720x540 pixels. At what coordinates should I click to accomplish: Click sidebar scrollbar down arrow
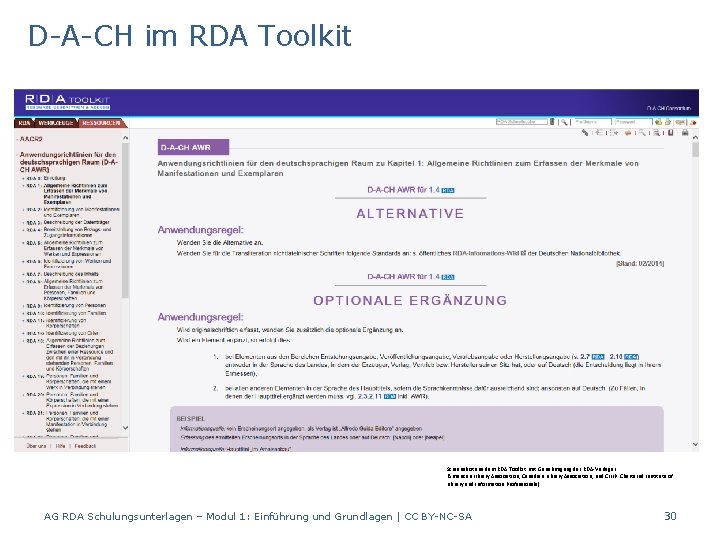pos(125,428)
